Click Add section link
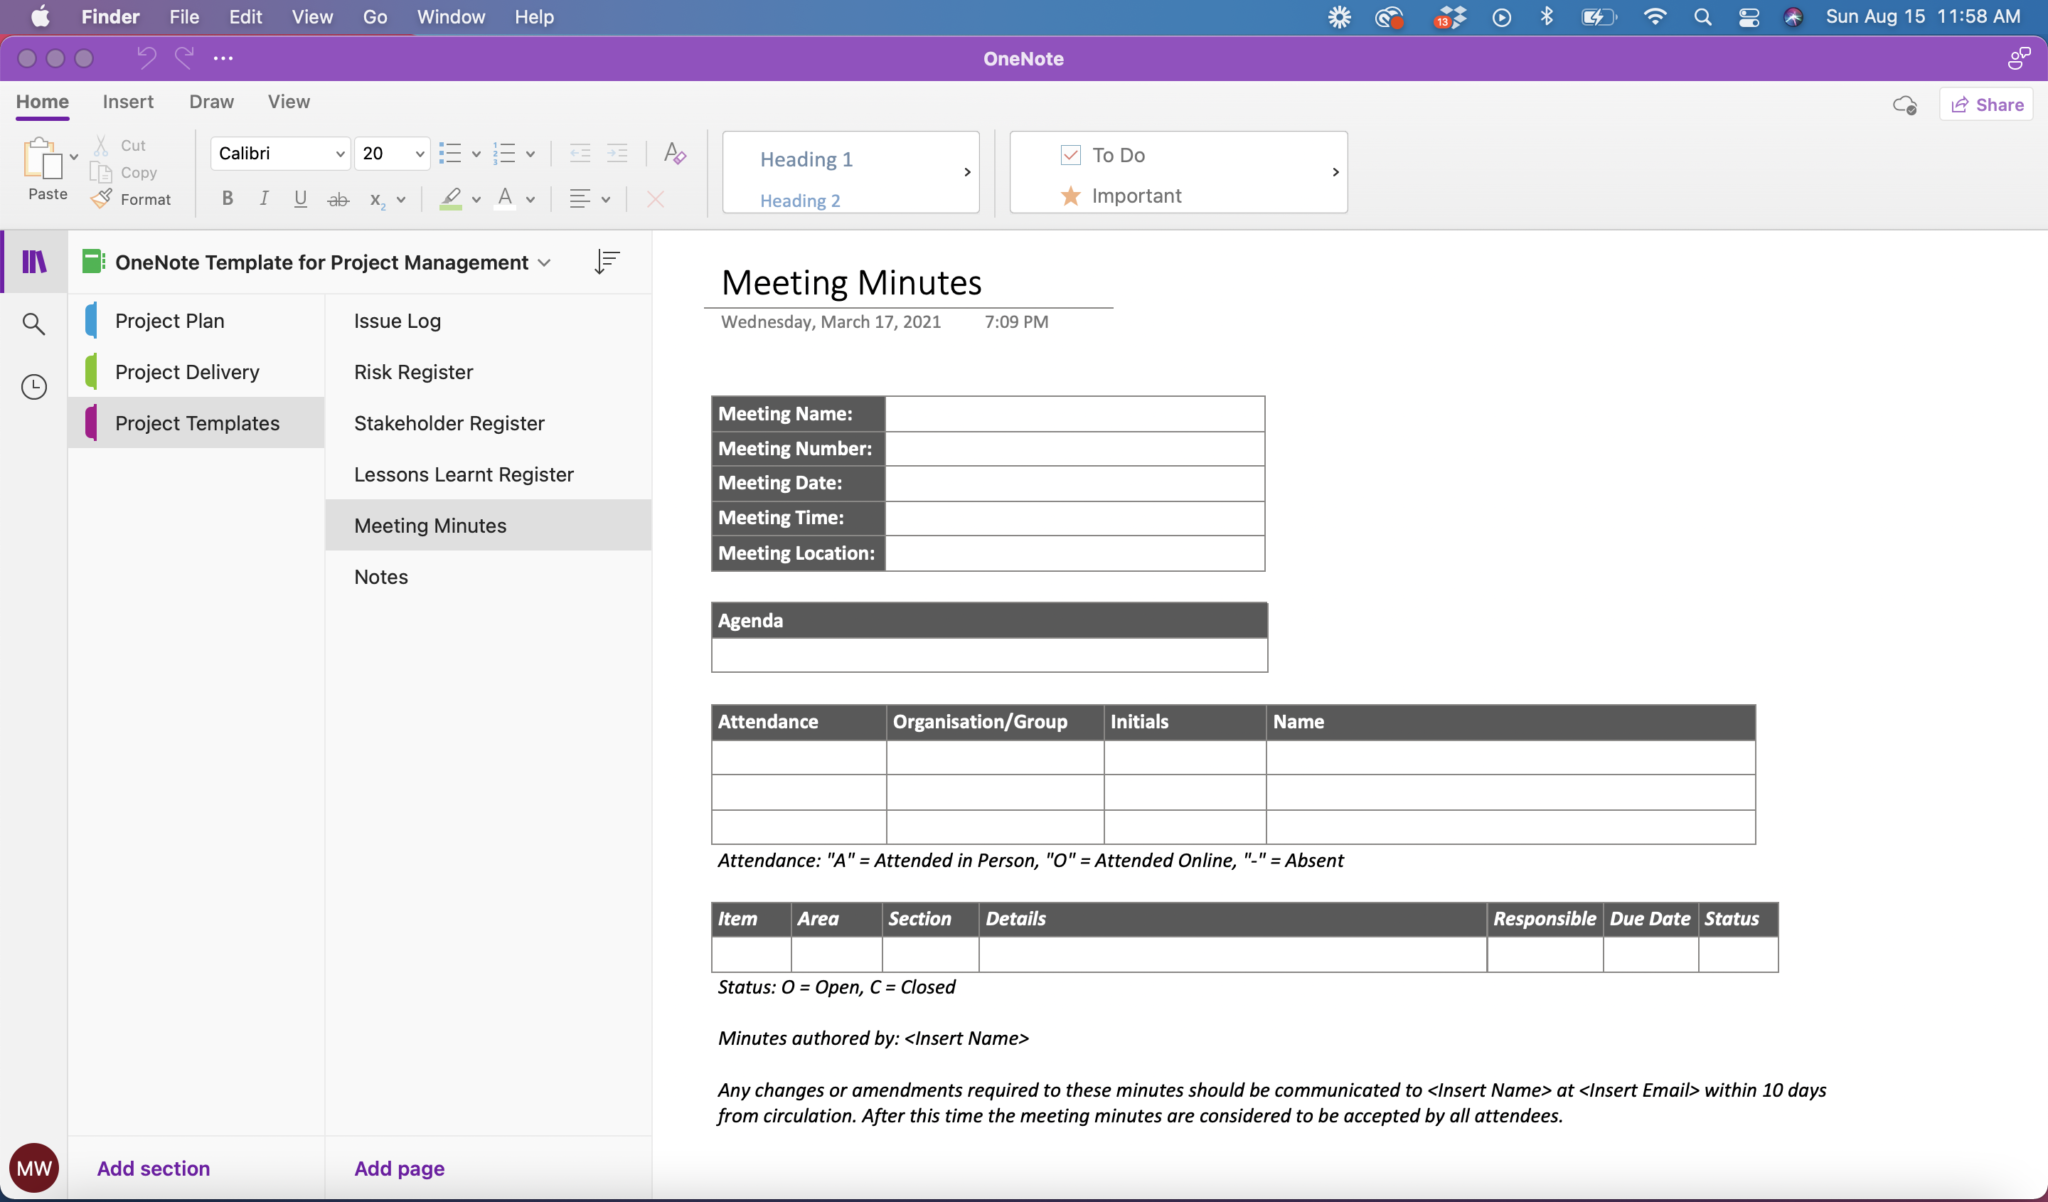The image size is (2048, 1202). coord(153,1168)
